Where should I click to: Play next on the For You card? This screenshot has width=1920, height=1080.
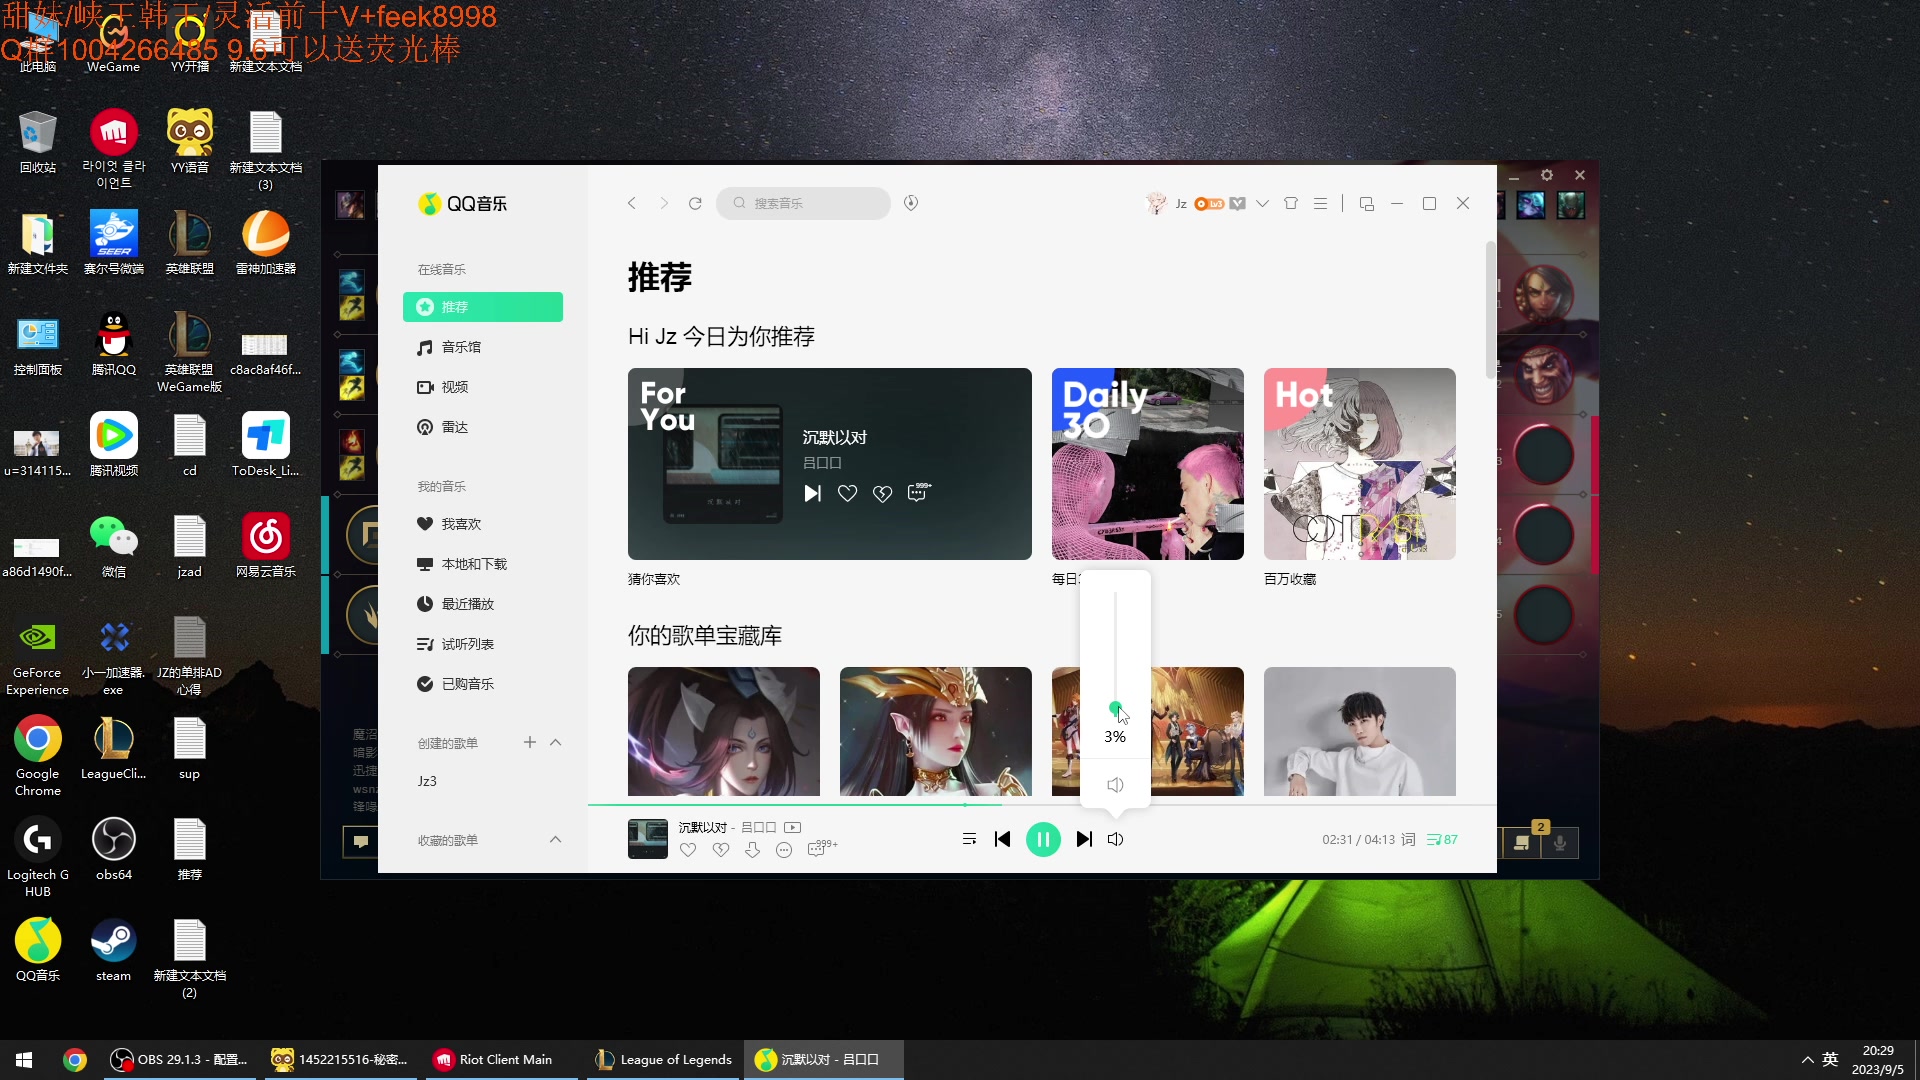click(813, 493)
